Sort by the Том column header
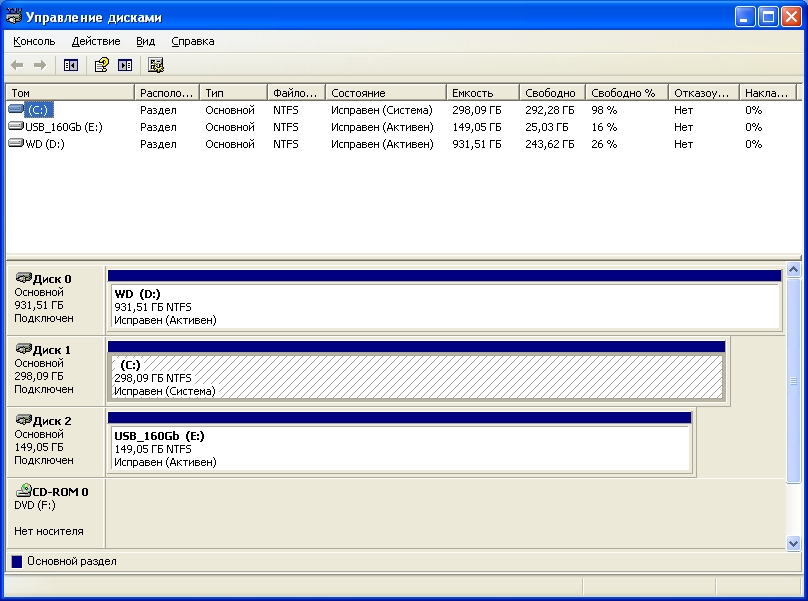This screenshot has width=808, height=601. tap(70, 93)
